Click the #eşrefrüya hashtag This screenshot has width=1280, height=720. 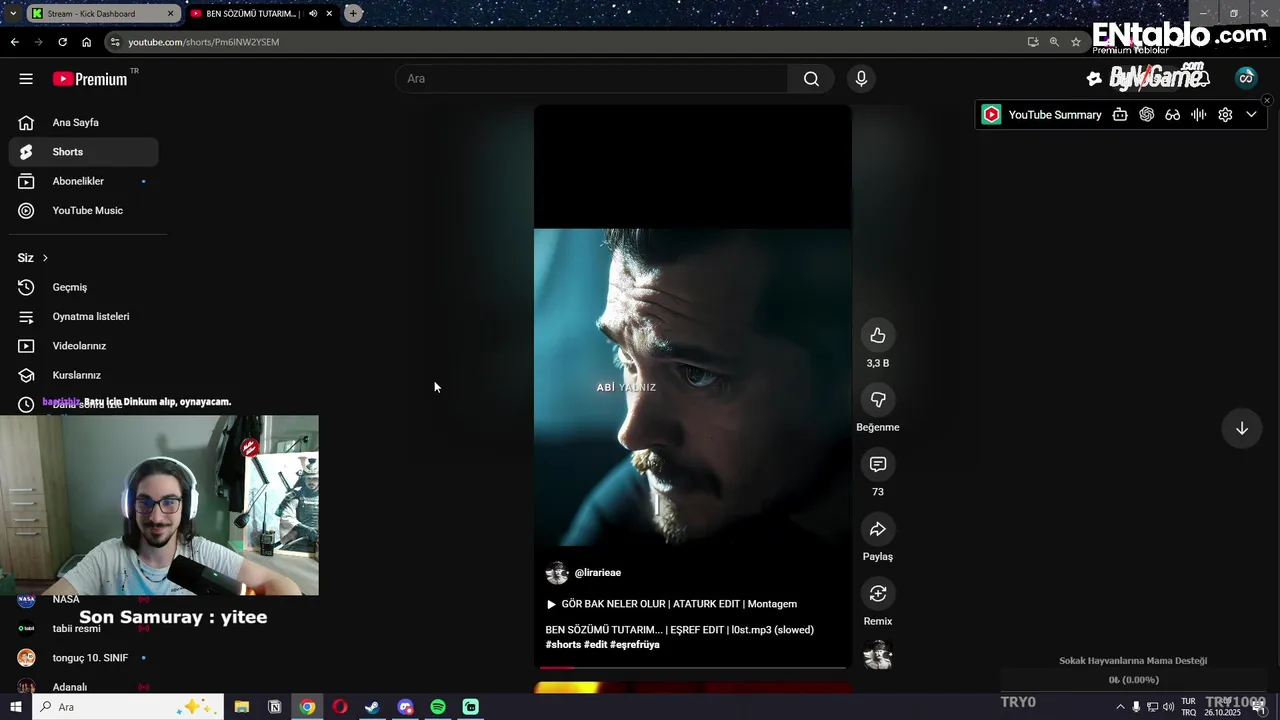tap(634, 645)
